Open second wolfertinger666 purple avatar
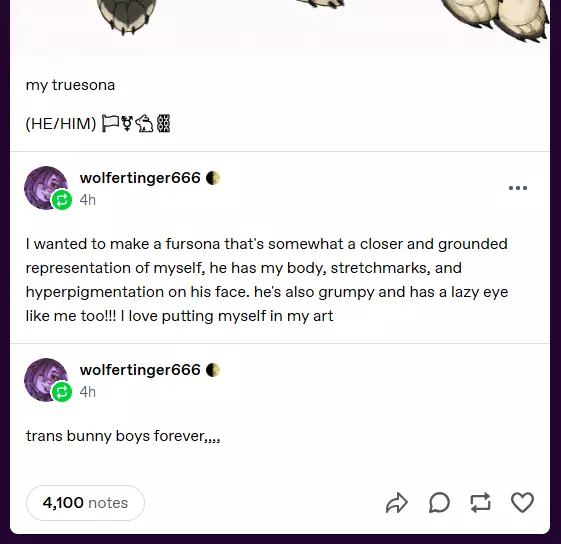This screenshot has width=561, height=544. click(46, 379)
